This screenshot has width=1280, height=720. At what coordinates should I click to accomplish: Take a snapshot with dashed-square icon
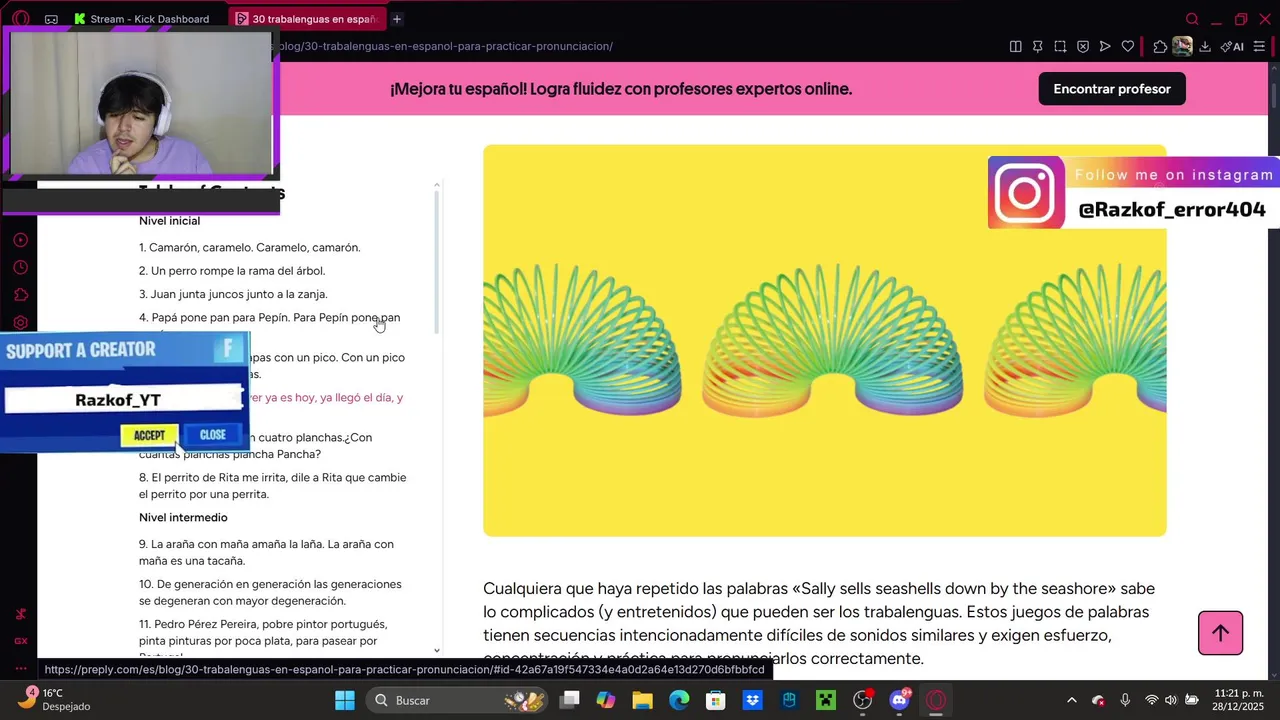[x=1060, y=46]
